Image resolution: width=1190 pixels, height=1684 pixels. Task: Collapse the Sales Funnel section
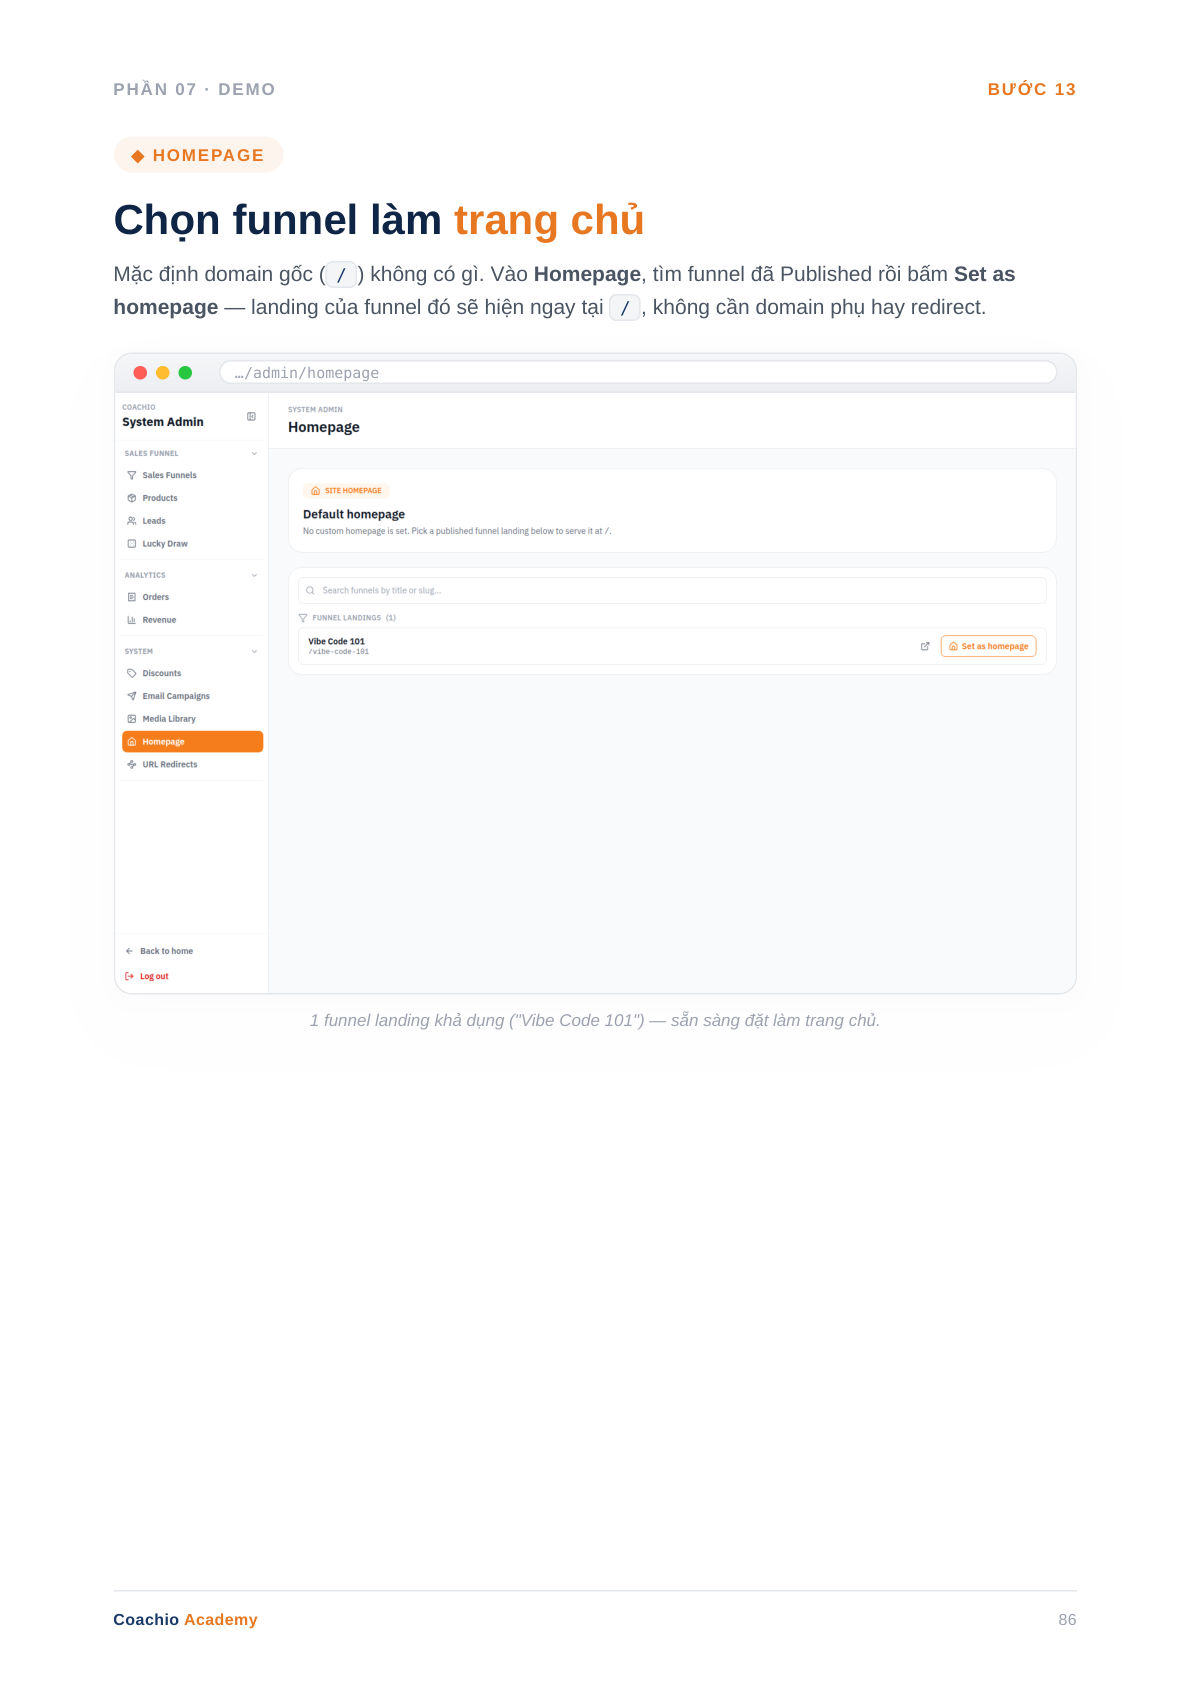(254, 454)
